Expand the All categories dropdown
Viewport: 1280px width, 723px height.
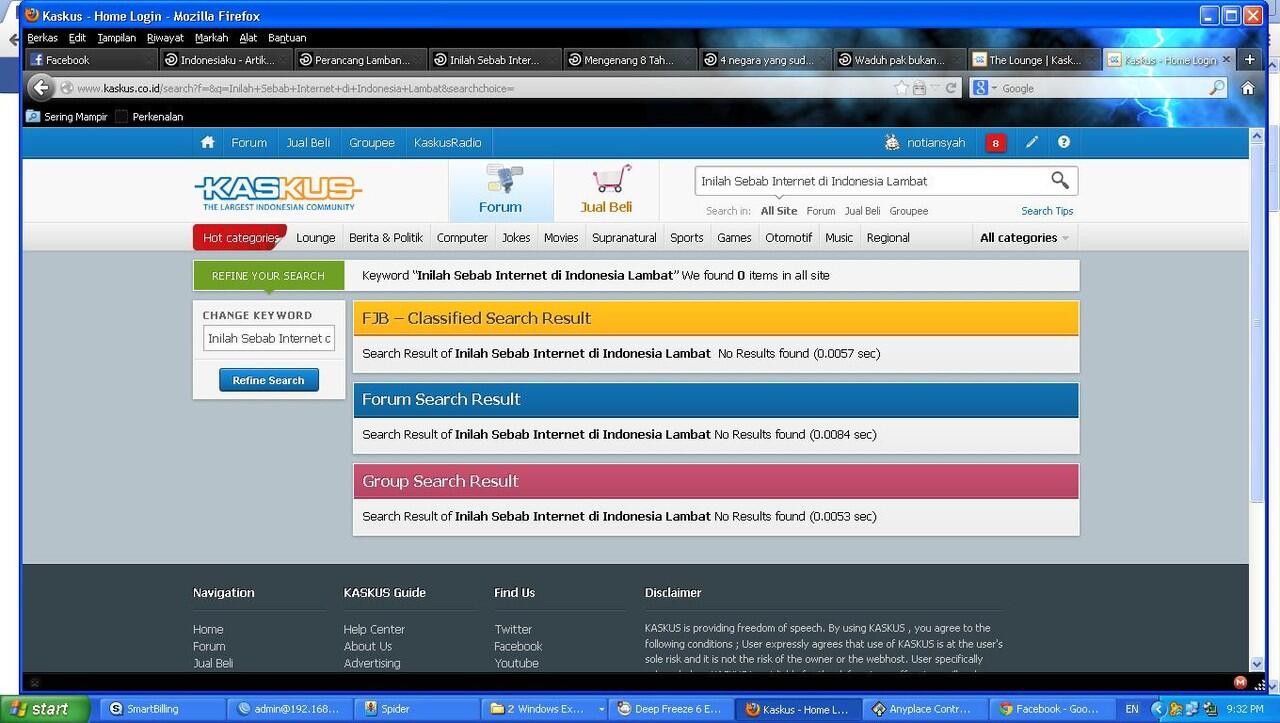[x=1024, y=238]
